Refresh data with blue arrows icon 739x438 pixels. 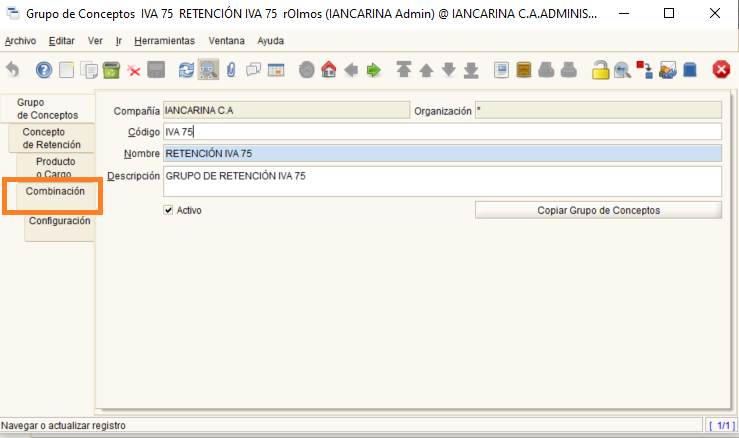pyautogui.click(x=186, y=70)
